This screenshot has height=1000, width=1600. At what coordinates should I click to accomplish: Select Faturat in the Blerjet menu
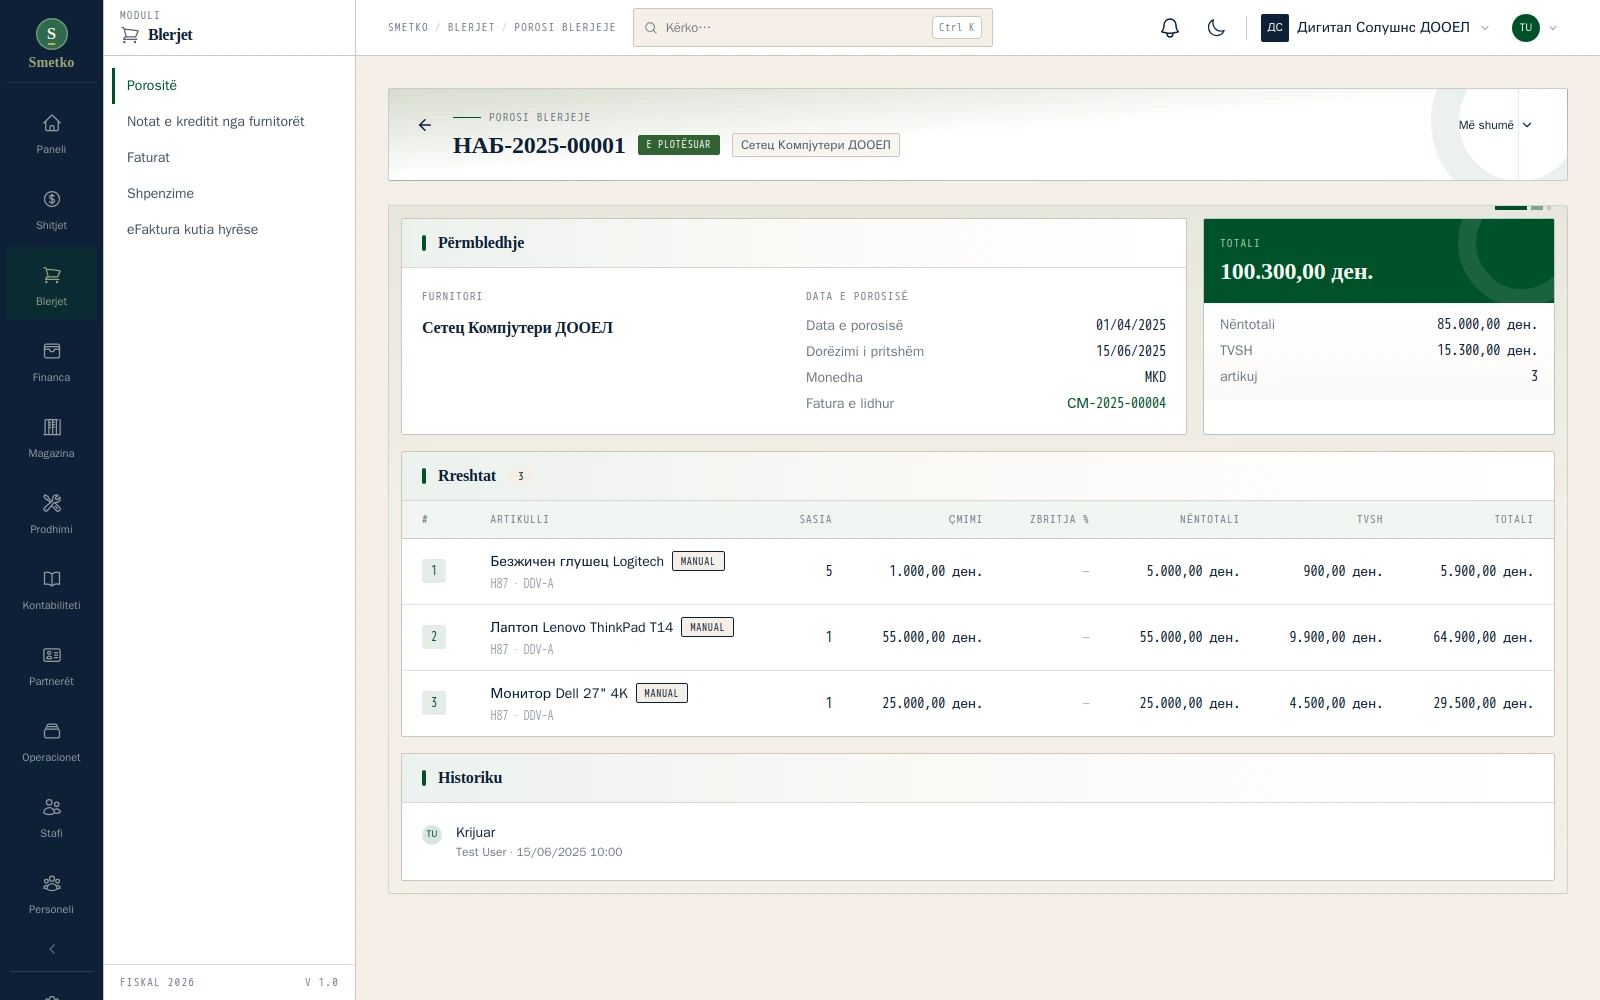(148, 157)
